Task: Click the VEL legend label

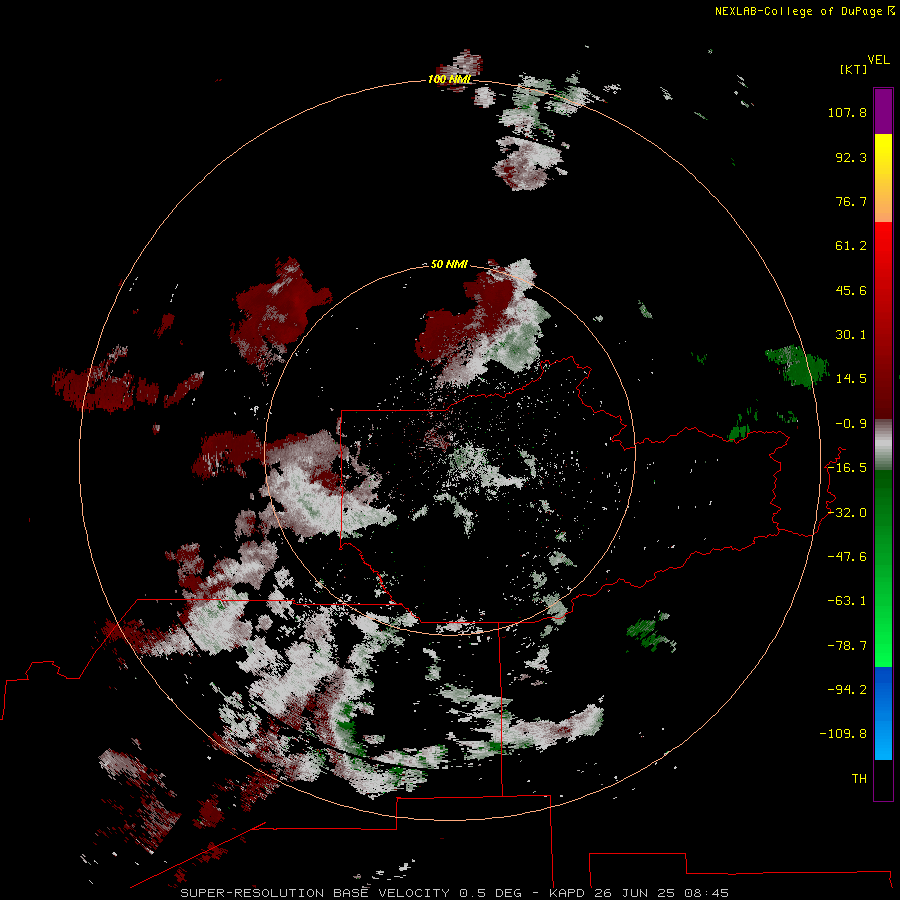Action: point(878,59)
